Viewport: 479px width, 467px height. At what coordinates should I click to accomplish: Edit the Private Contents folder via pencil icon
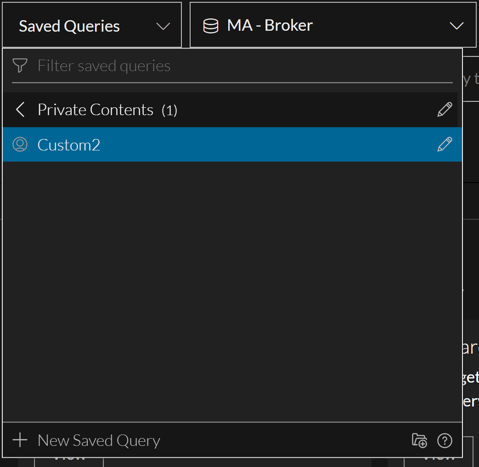click(445, 109)
